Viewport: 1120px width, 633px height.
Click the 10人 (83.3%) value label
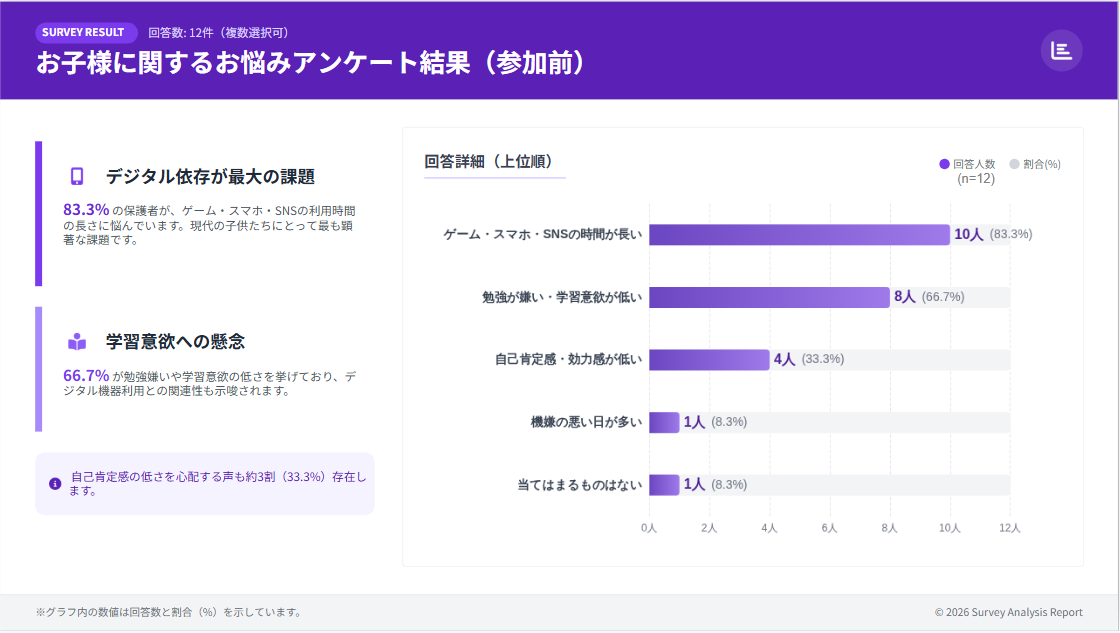pyautogui.click(x=992, y=234)
